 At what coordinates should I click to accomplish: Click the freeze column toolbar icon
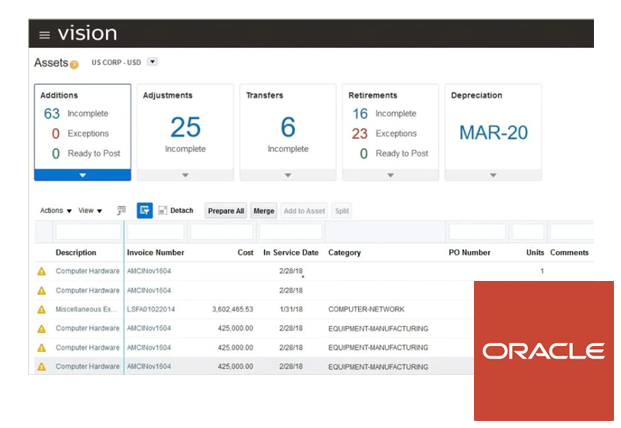point(121,210)
